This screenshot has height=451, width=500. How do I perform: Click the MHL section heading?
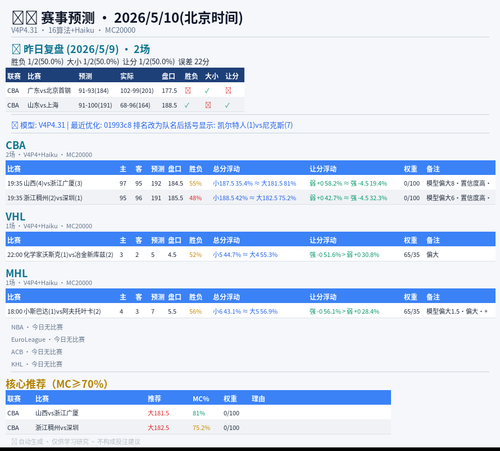[x=17, y=273]
